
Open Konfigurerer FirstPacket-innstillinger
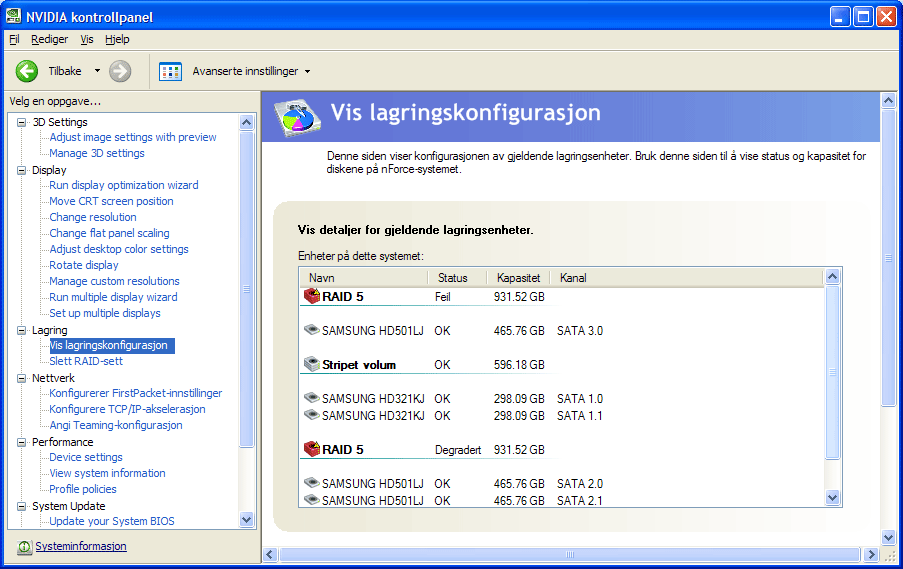[135, 393]
